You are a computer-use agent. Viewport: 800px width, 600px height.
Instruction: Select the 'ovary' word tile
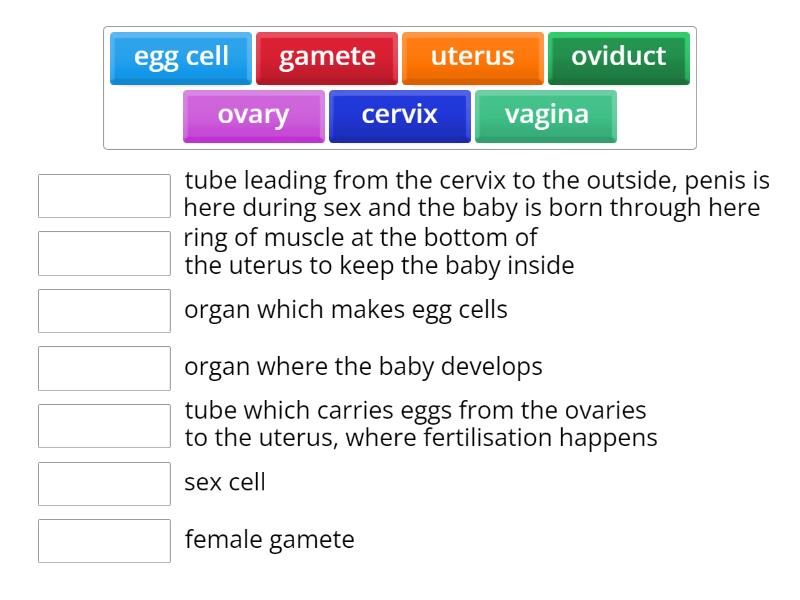(253, 114)
